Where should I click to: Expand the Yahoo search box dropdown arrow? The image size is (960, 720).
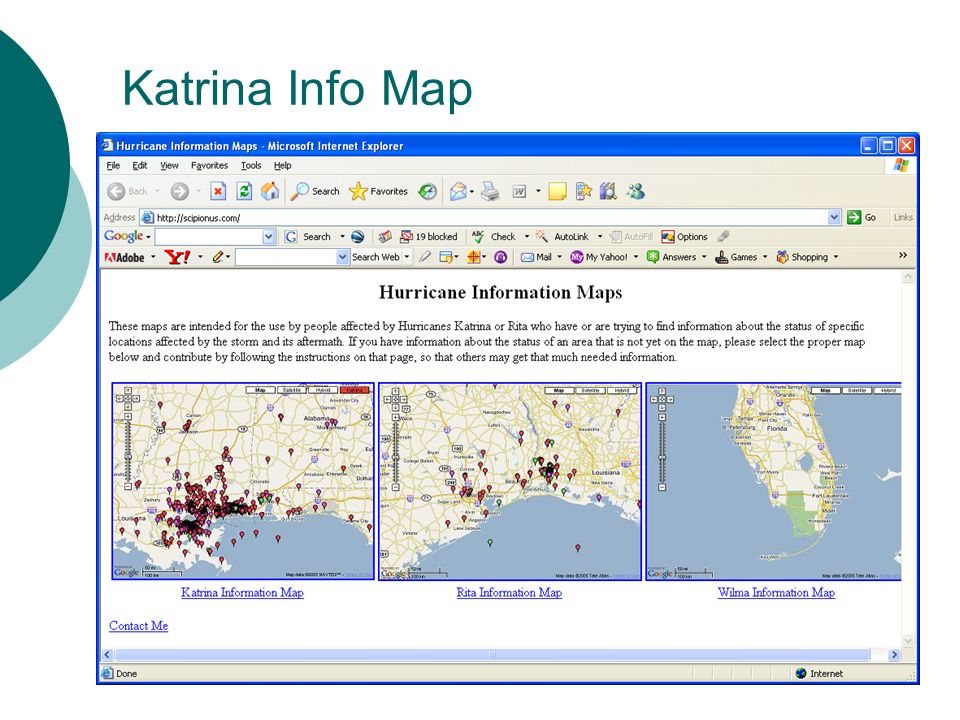(342, 257)
